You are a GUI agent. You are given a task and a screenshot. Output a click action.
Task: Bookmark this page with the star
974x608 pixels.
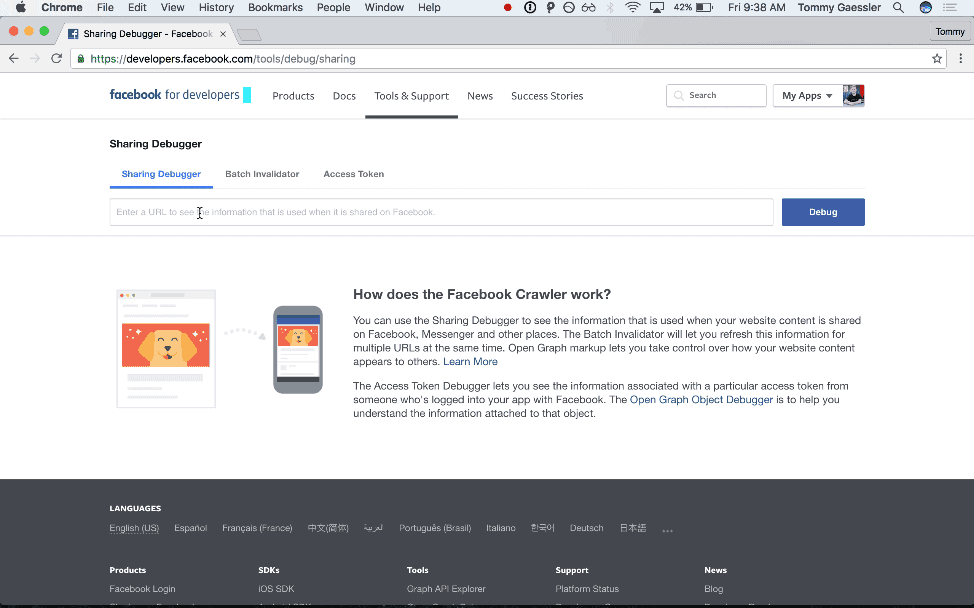pyautogui.click(x=937, y=59)
